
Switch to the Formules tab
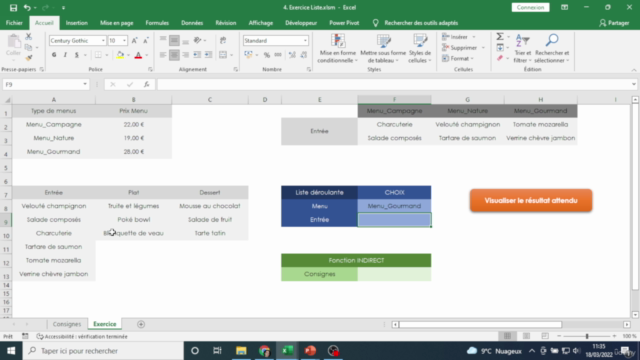(x=157, y=23)
